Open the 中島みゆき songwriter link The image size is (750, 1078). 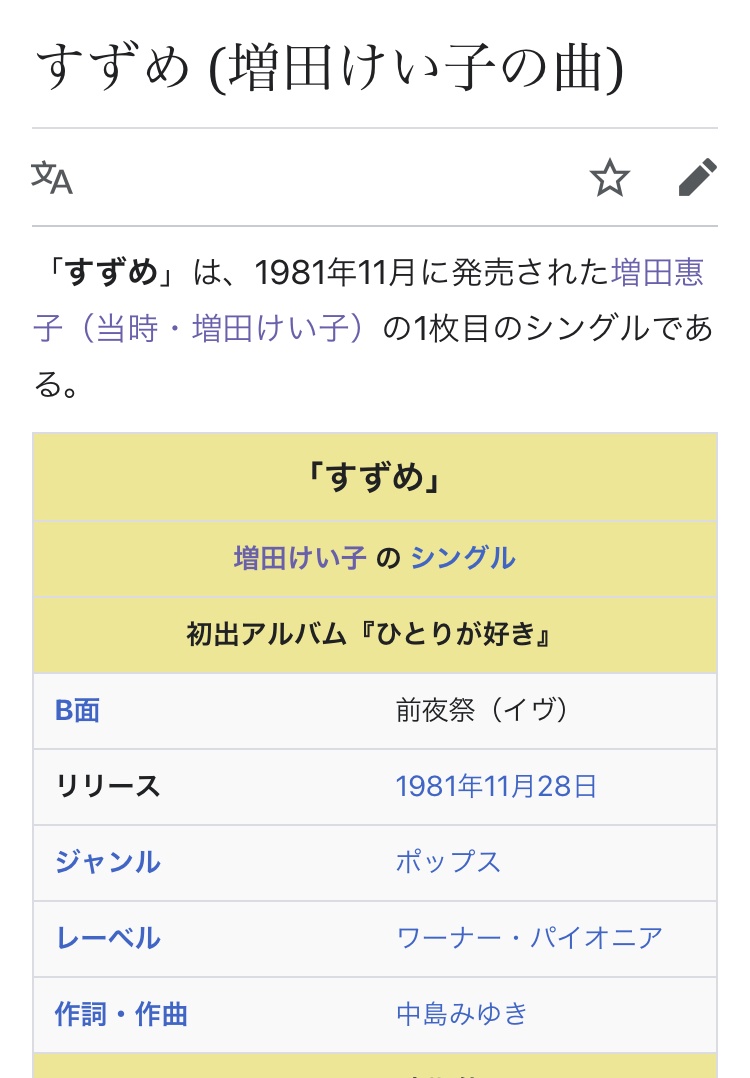[461, 1014]
